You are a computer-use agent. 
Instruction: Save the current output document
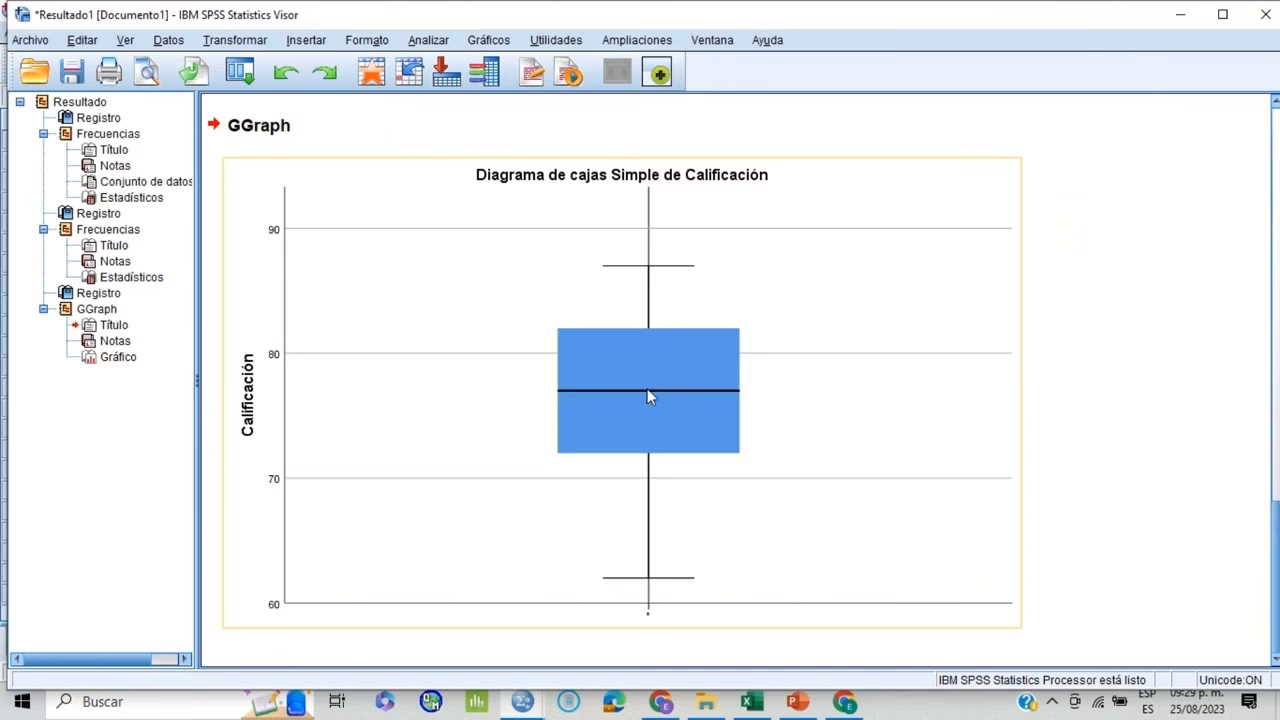tap(71, 71)
